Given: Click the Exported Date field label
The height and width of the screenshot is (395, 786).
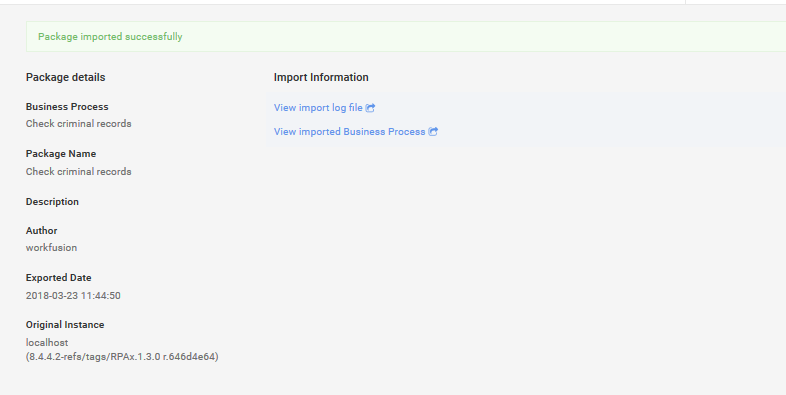Looking at the screenshot, I should click(59, 278).
